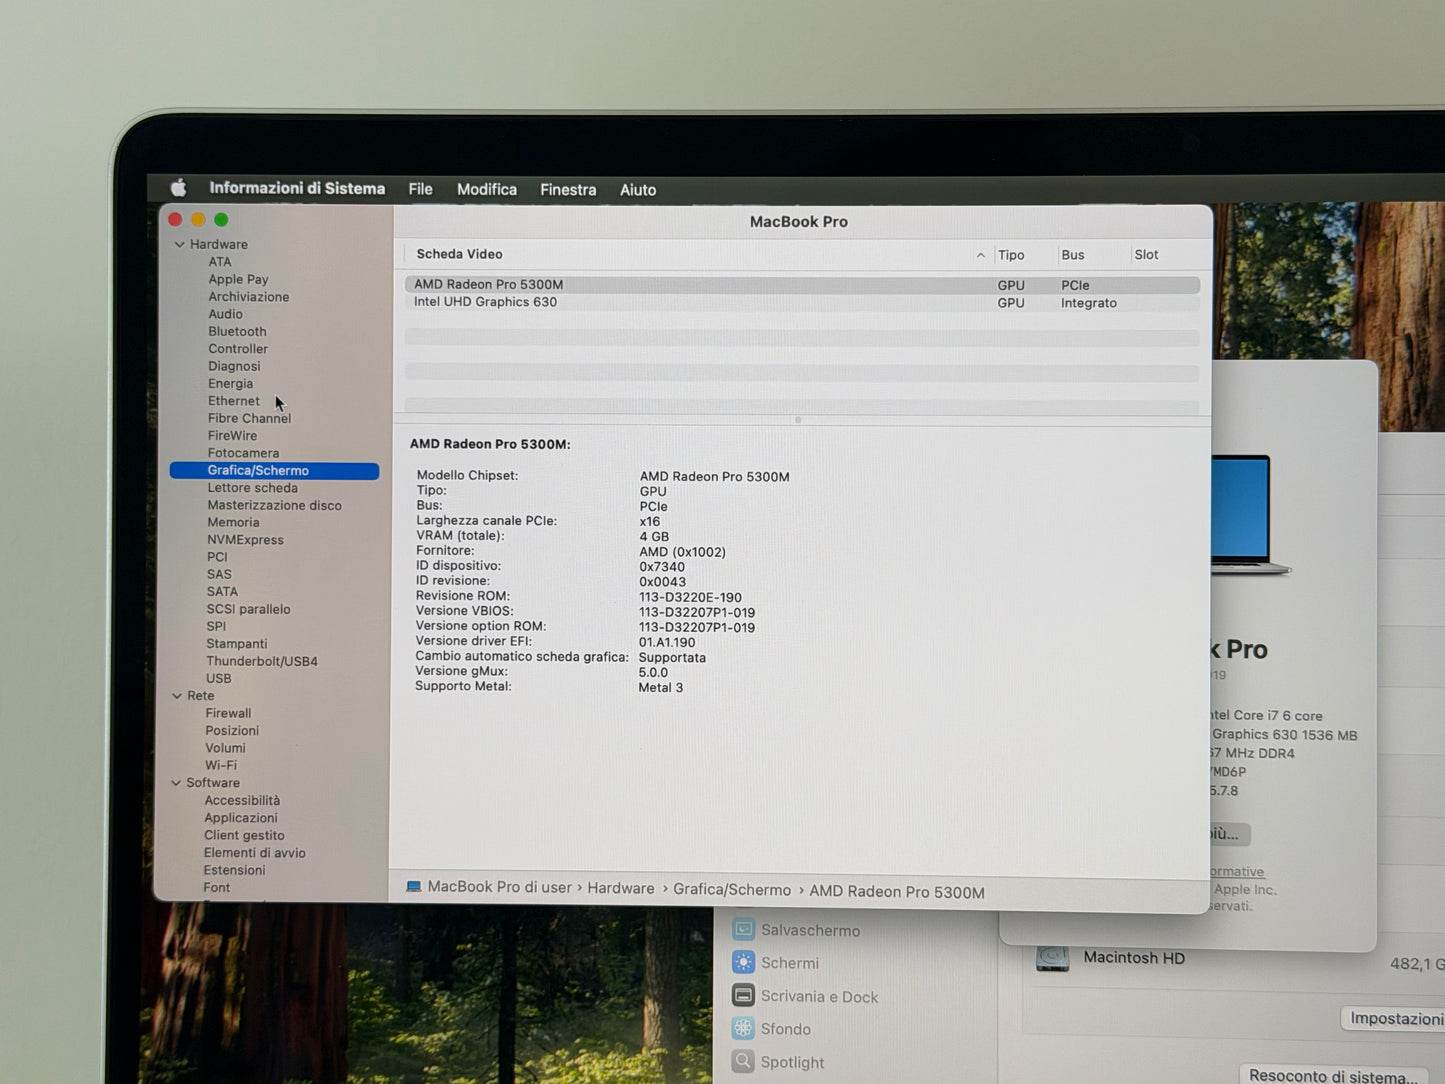This screenshot has height=1084, width=1445.
Task: Select Audio in sidebar
Action: [225, 314]
